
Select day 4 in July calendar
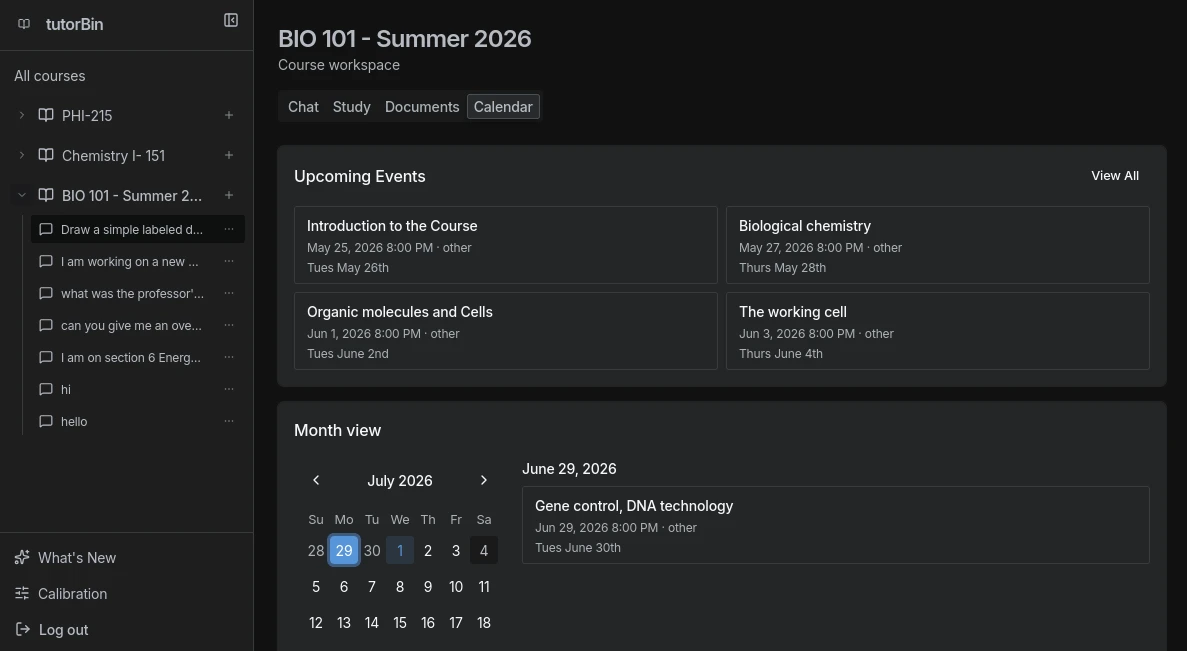[484, 550]
